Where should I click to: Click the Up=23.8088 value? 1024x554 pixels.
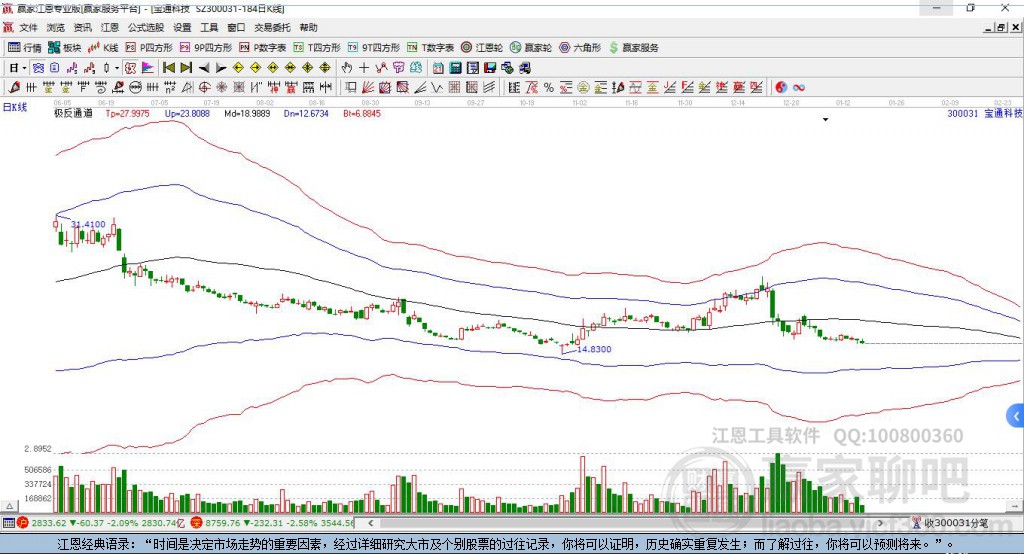pyautogui.click(x=187, y=114)
